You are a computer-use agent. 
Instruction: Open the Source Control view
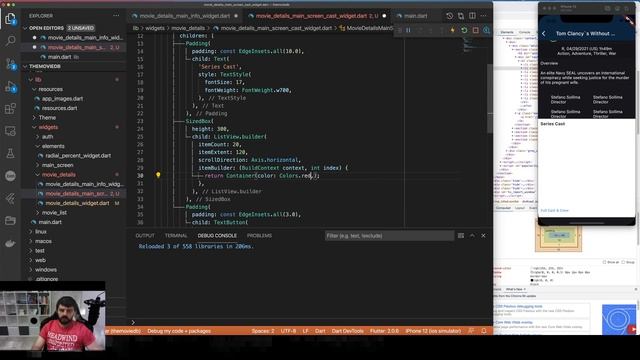10,64
